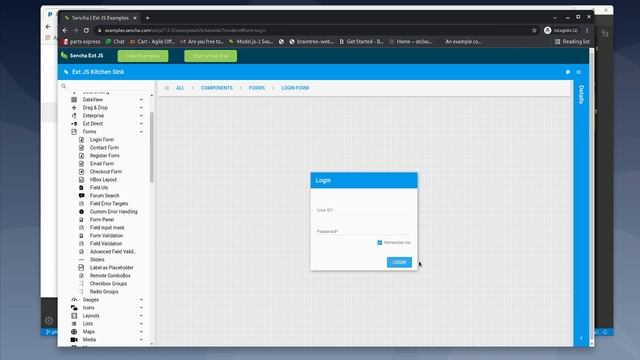Click the Gauges category icon
640x360 pixels.
coord(74,300)
